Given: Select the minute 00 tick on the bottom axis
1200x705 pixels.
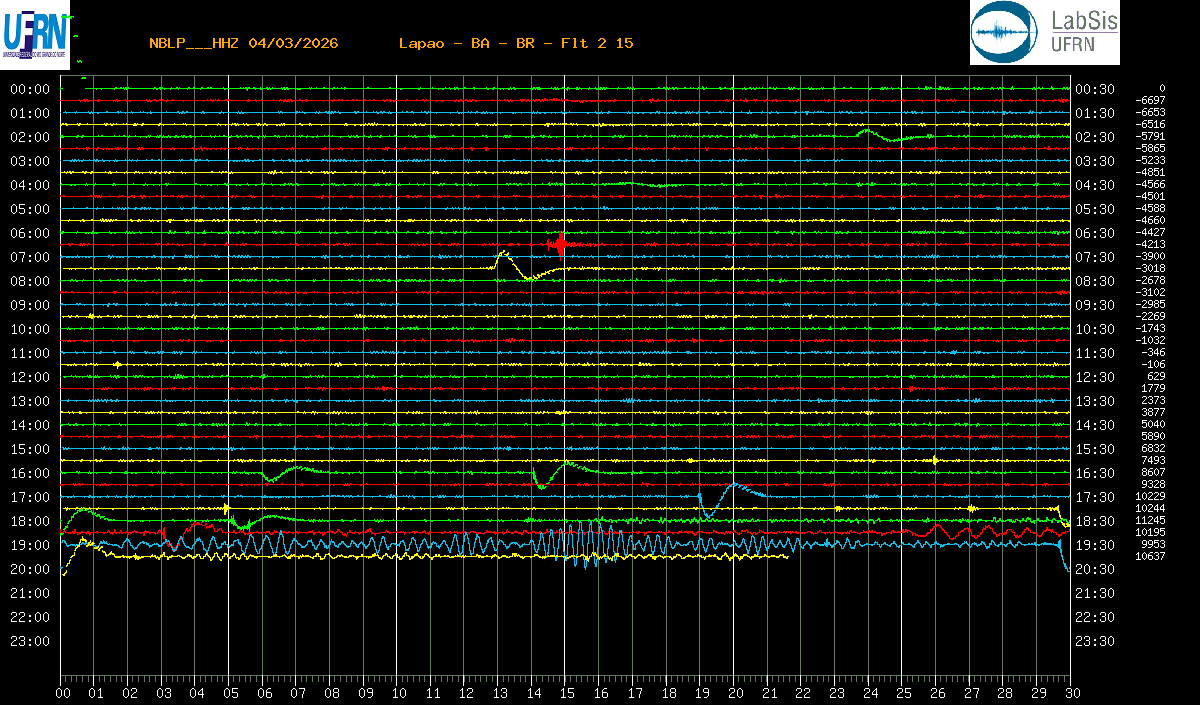Looking at the screenshot, I should tap(62, 692).
